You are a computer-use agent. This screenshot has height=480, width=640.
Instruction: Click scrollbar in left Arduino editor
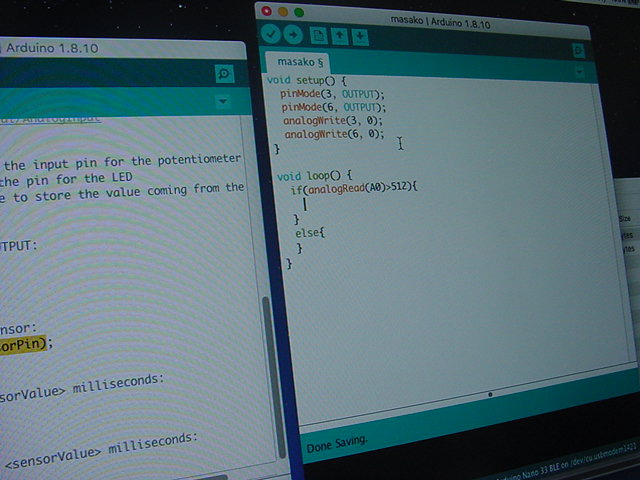click(x=273, y=377)
